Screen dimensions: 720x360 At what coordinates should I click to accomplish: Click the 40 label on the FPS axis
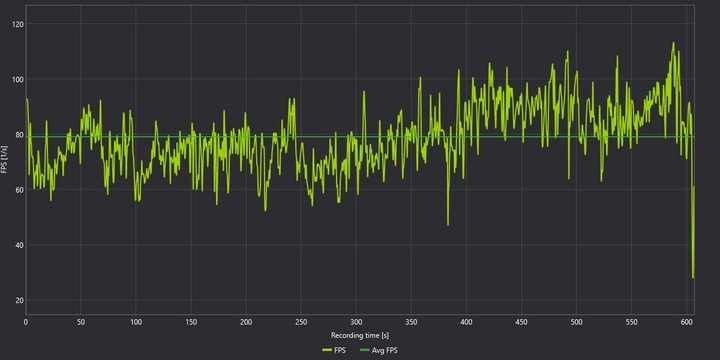point(20,245)
